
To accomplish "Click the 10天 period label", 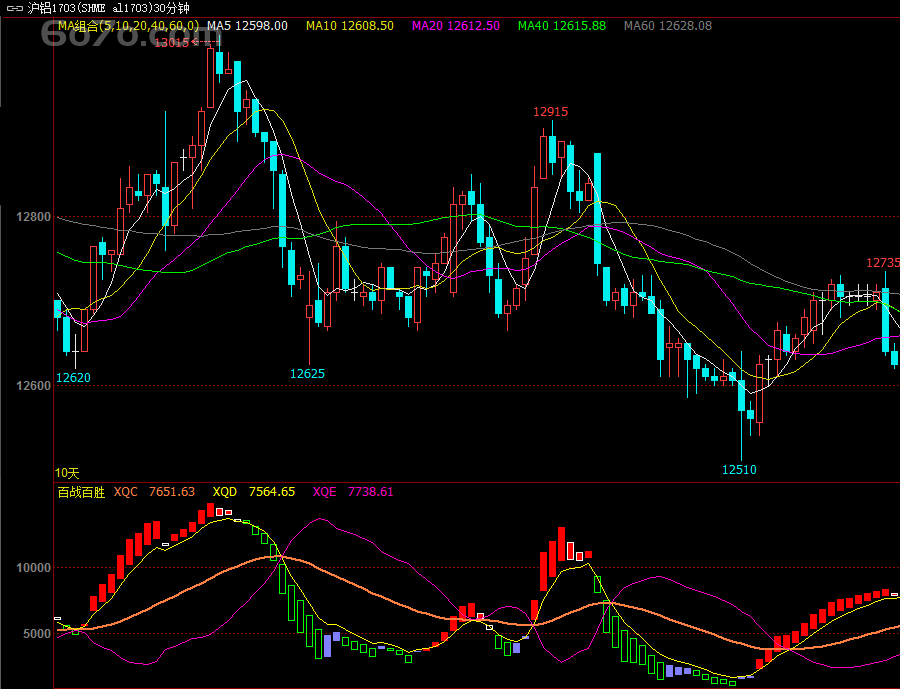I will [67, 472].
